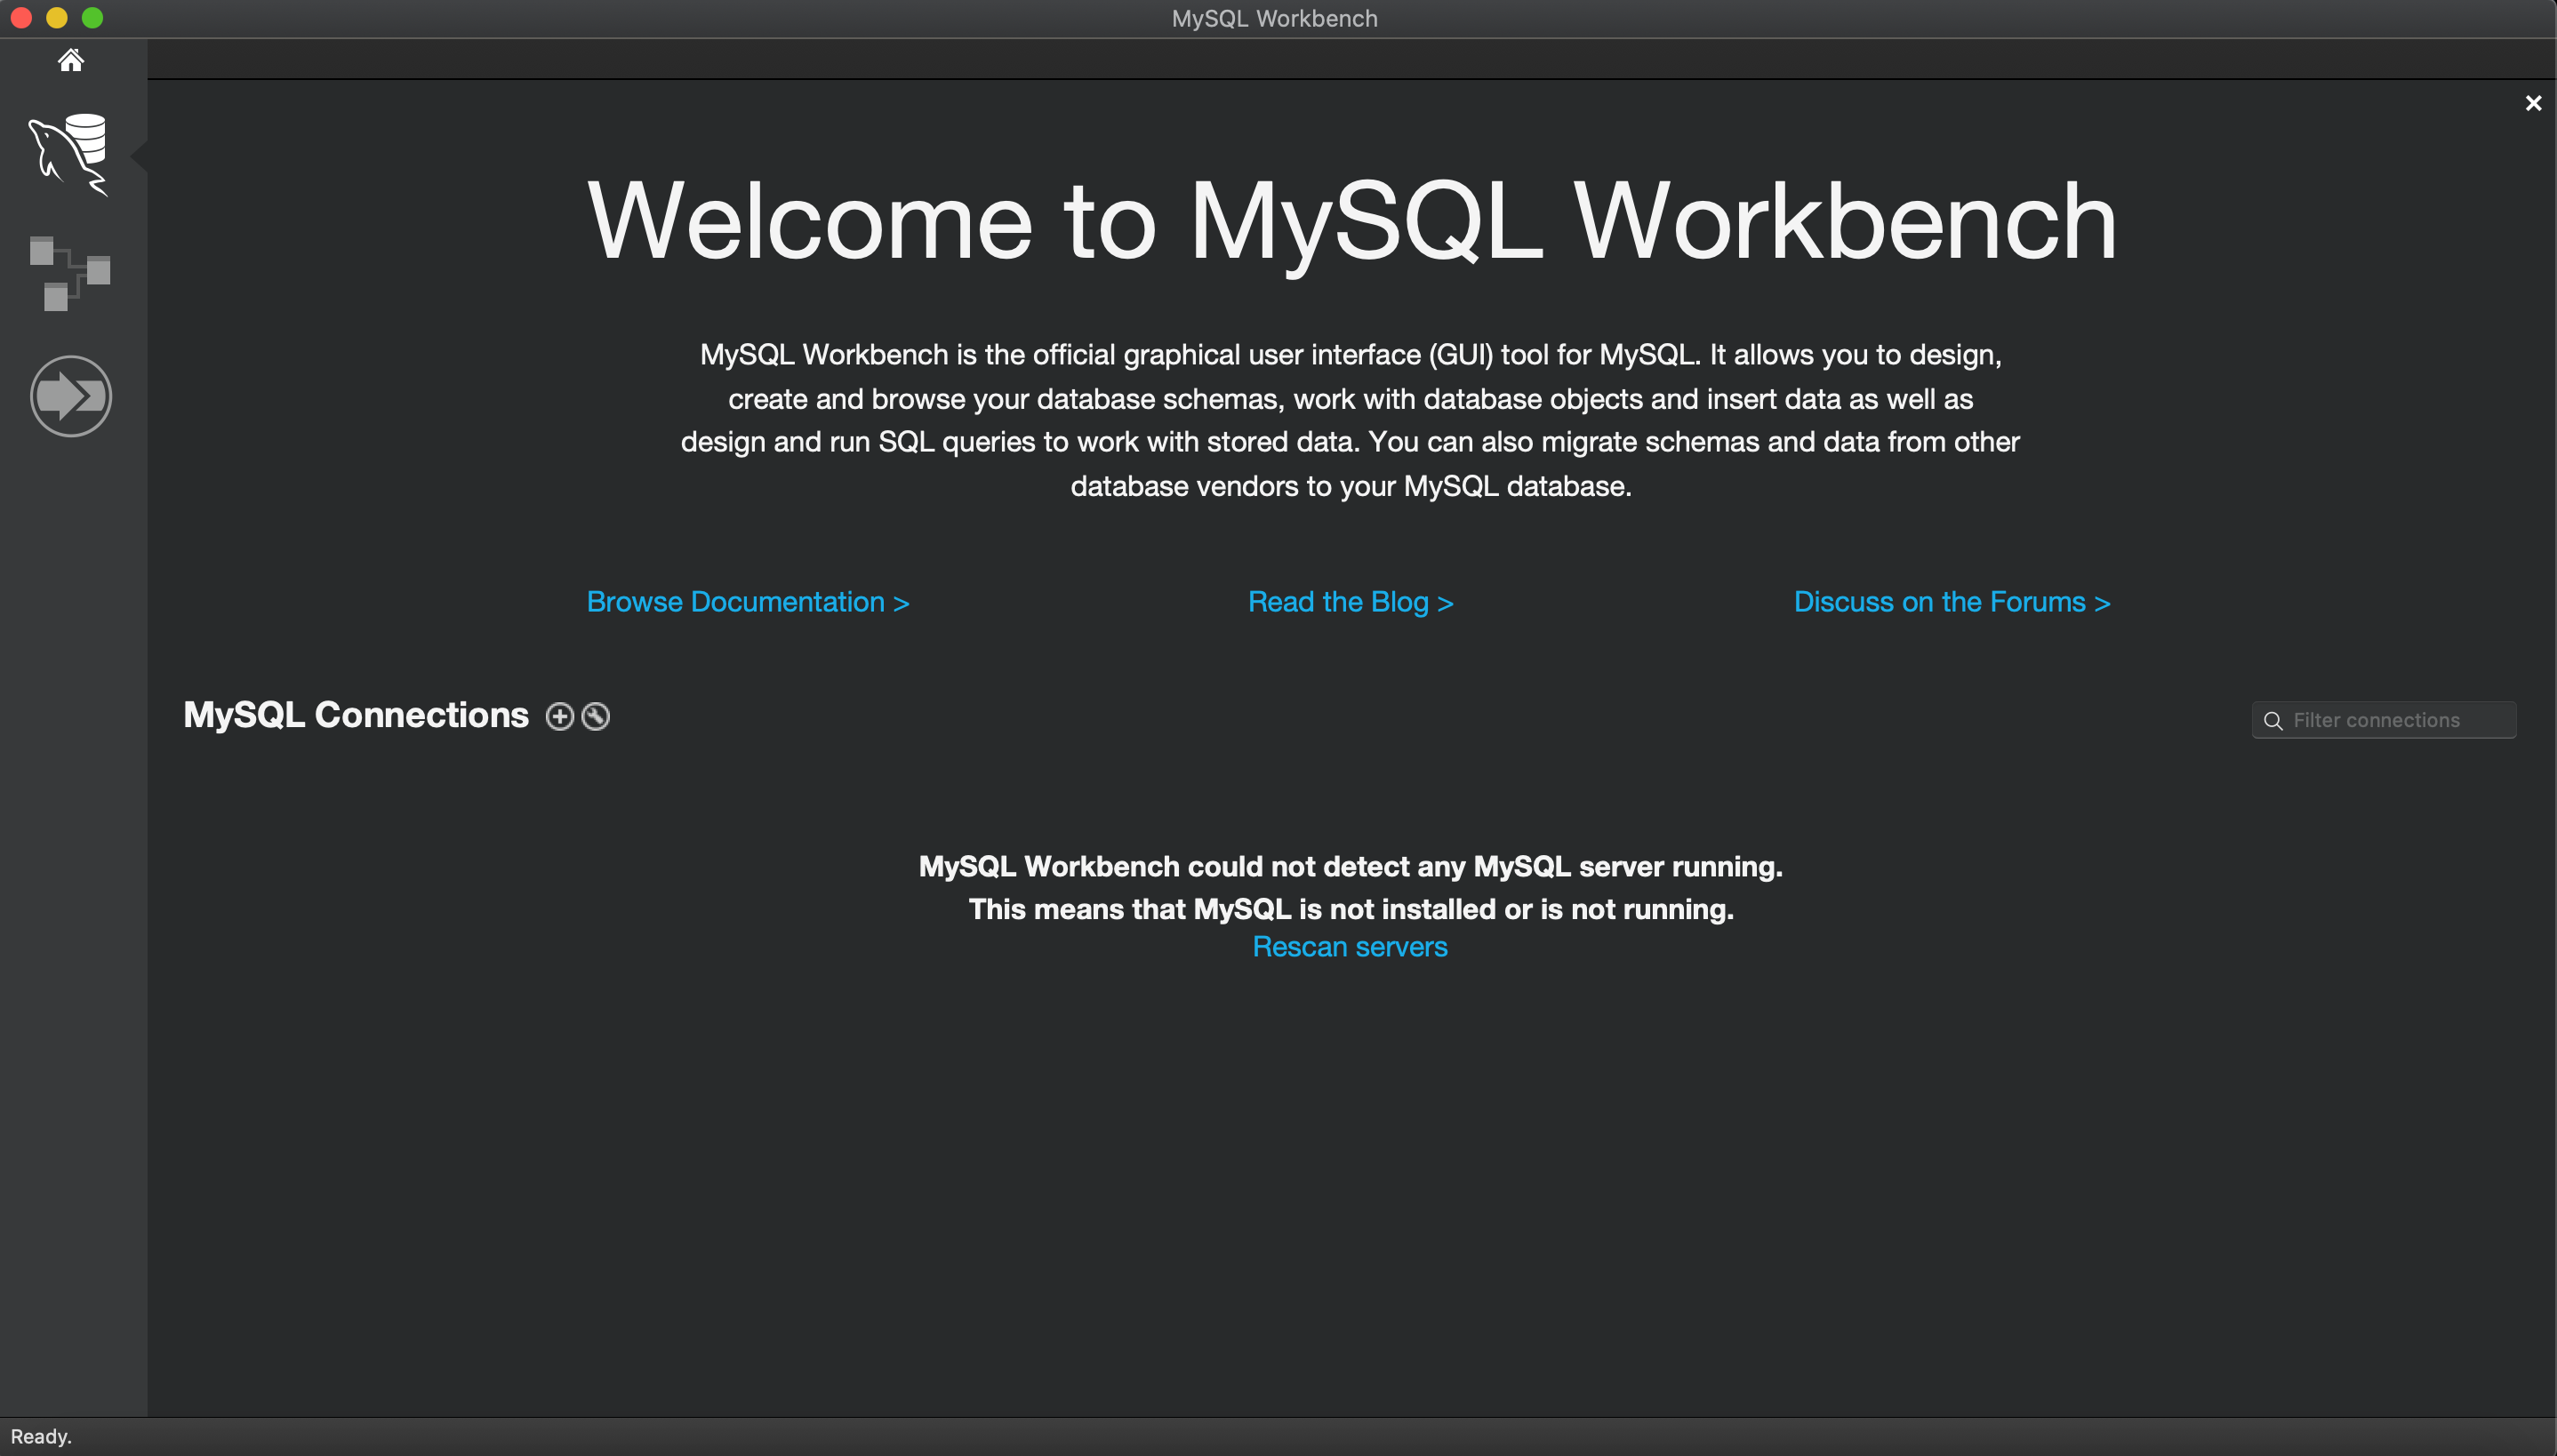Open Manage Connections wrench icon
The image size is (2557, 1456).
pyautogui.click(x=596, y=716)
